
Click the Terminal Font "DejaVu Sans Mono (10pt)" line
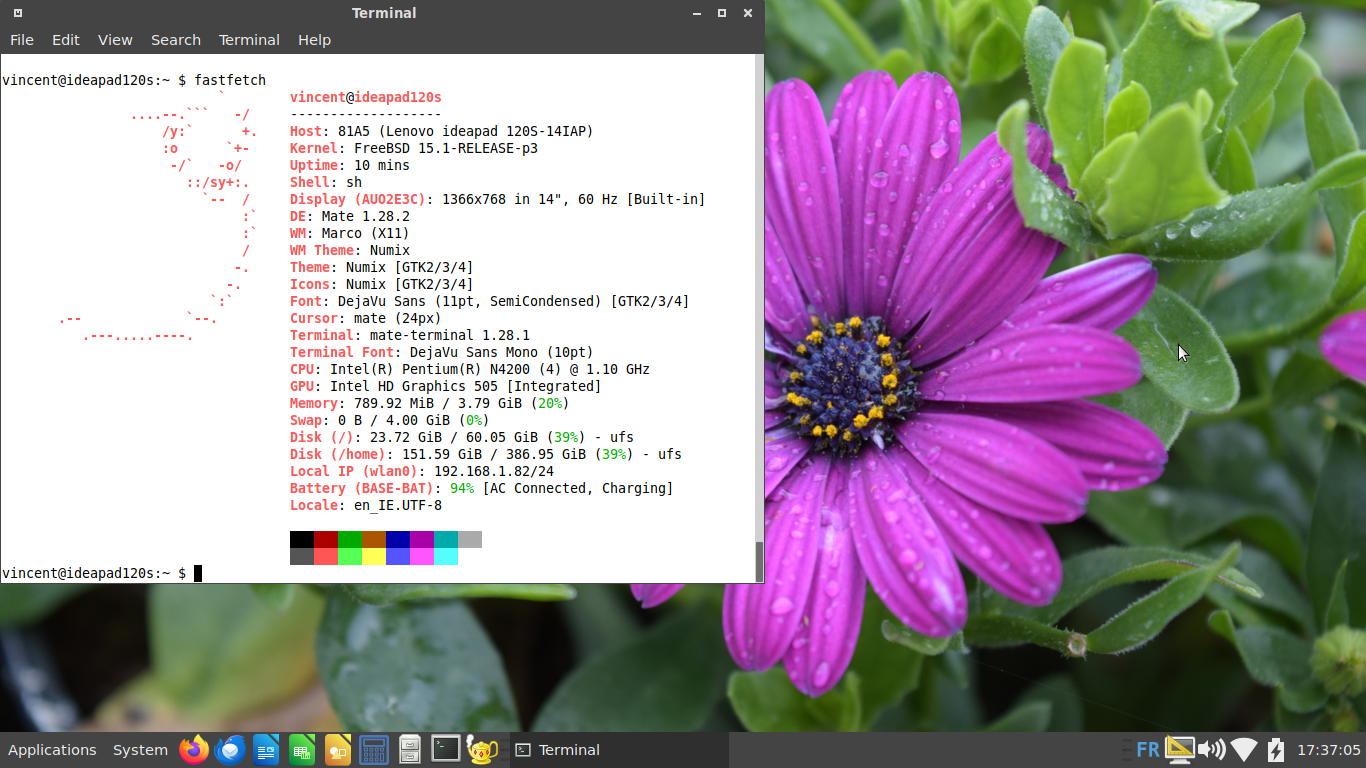(x=442, y=352)
